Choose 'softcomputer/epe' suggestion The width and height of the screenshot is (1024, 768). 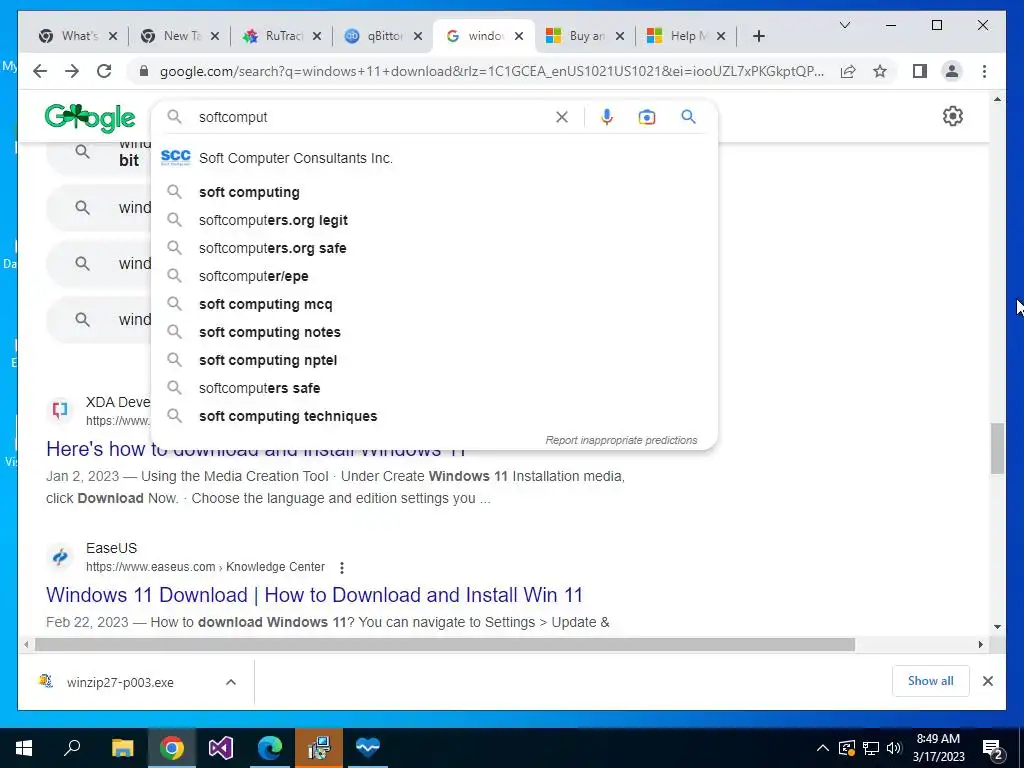pos(434,276)
